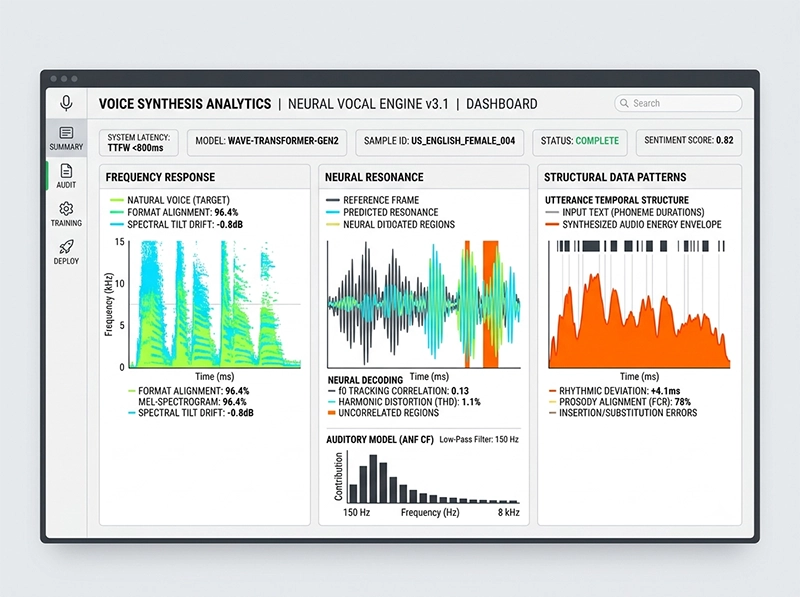Screen dimensions: 800x597
Task: Select the Training label in sidebar
Action: tap(66, 223)
